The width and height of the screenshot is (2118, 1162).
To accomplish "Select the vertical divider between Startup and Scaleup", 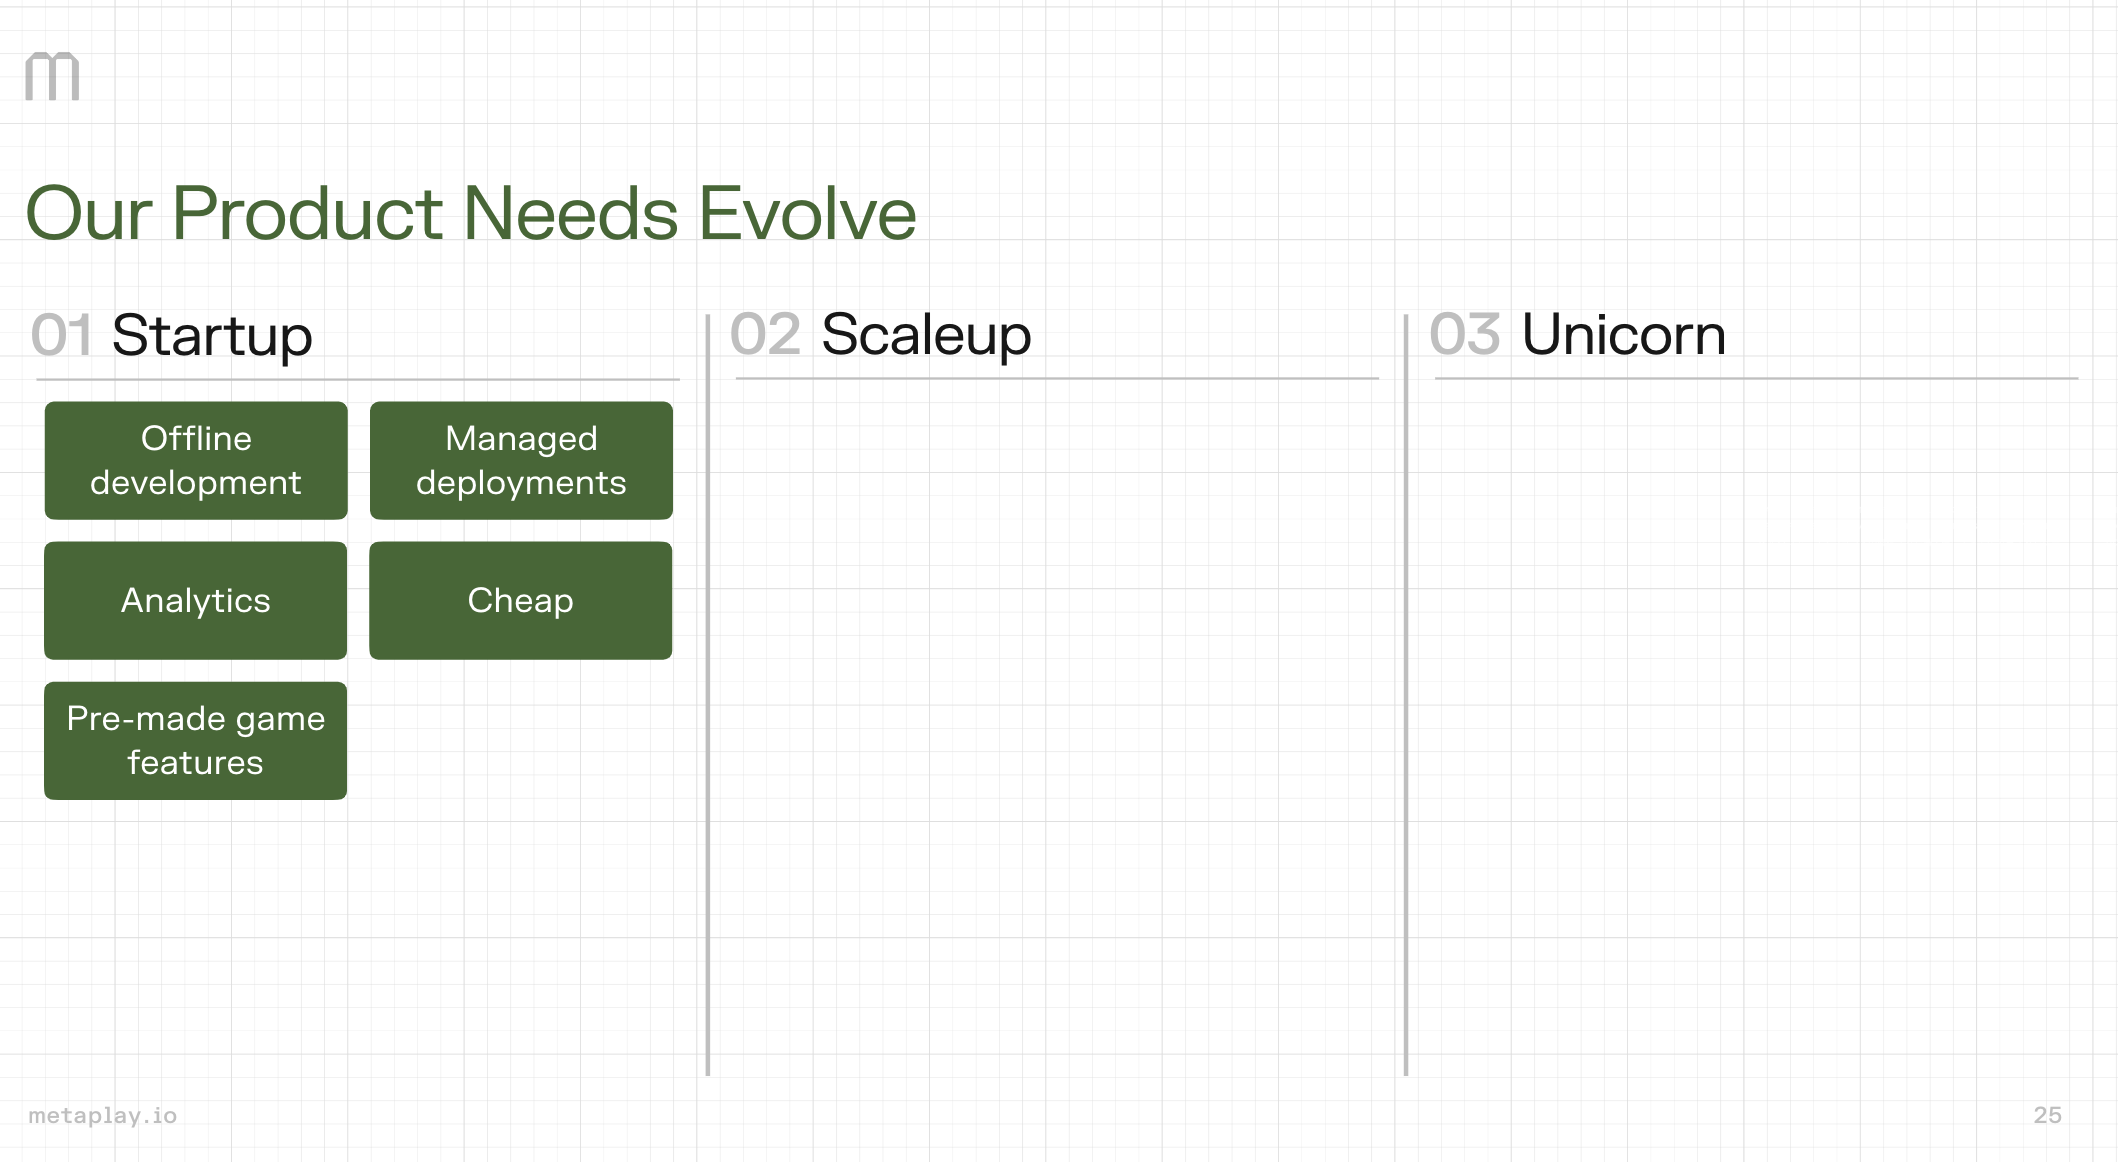I will (x=708, y=700).
